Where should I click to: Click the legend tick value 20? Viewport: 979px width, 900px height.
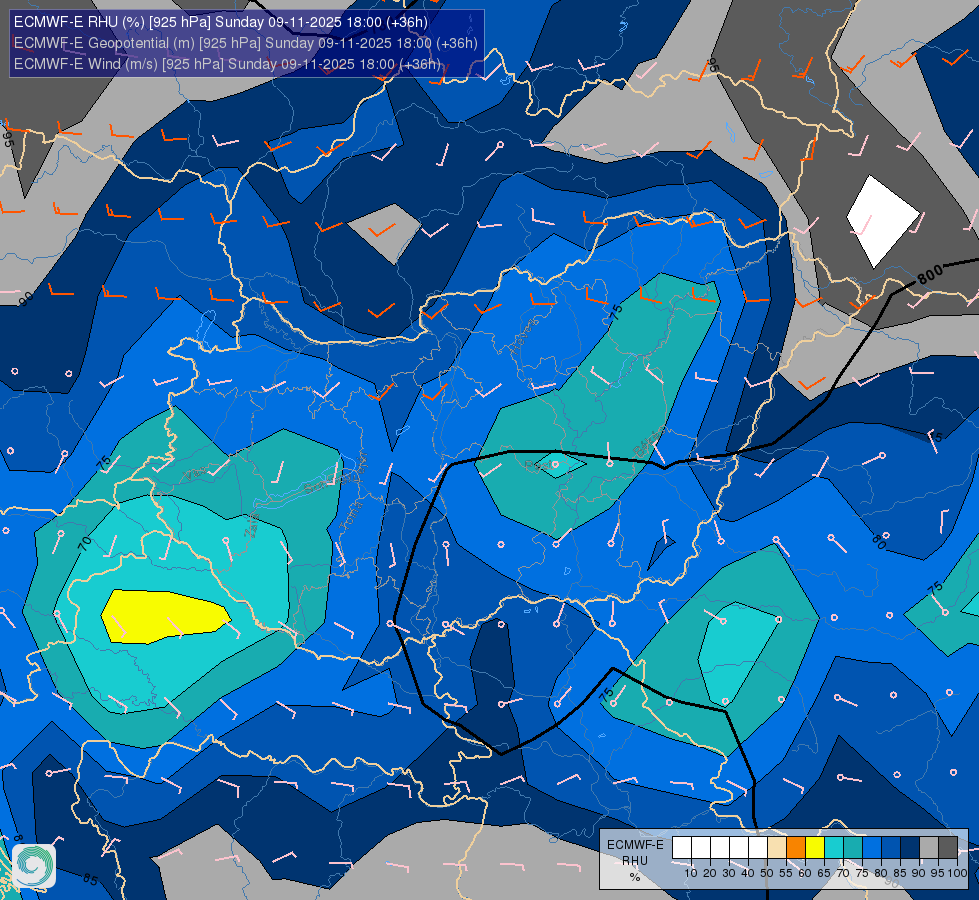[710, 873]
